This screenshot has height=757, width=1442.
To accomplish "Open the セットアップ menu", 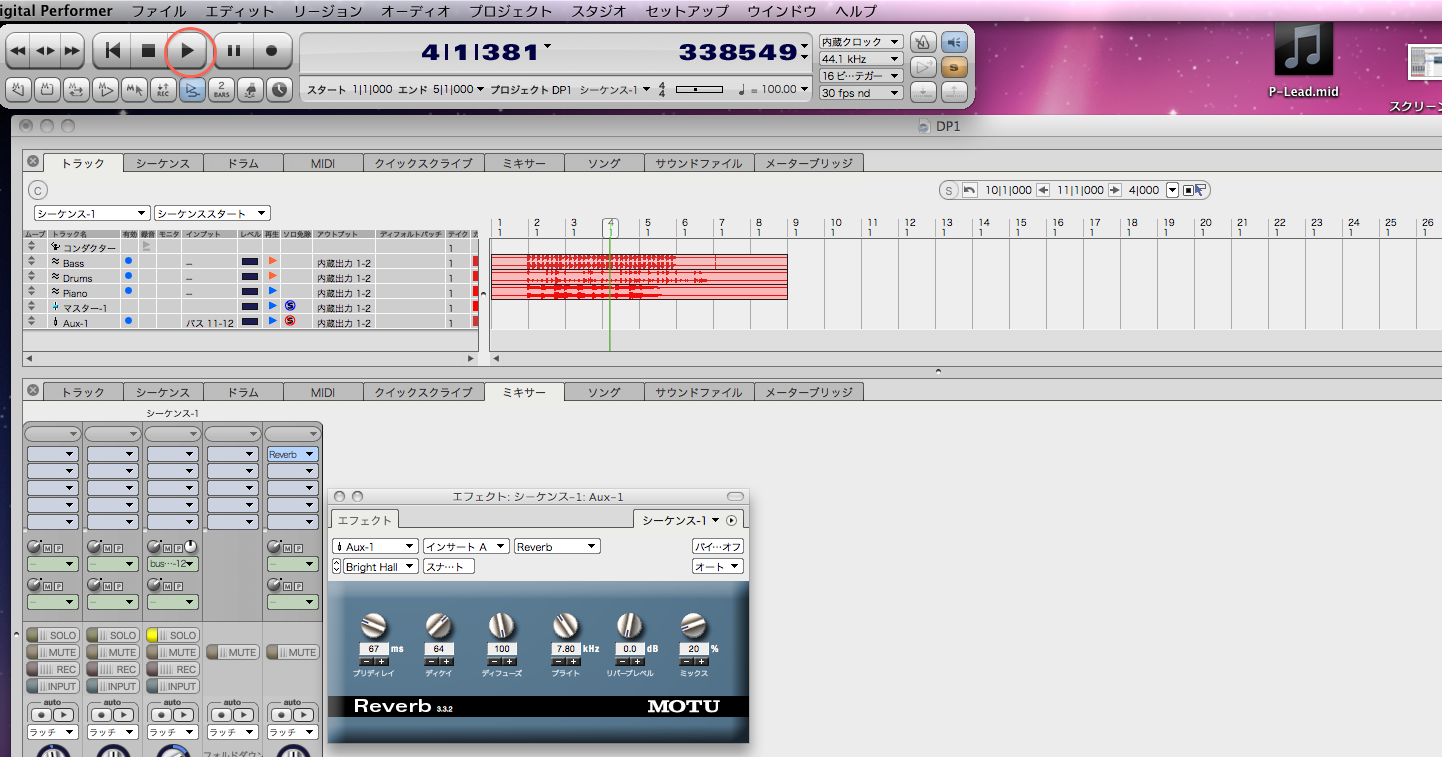I will point(689,11).
